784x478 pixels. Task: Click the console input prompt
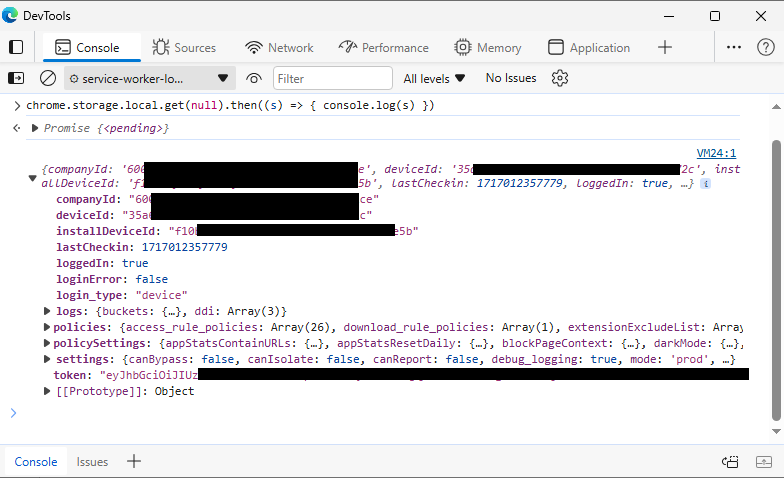(x=380, y=413)
